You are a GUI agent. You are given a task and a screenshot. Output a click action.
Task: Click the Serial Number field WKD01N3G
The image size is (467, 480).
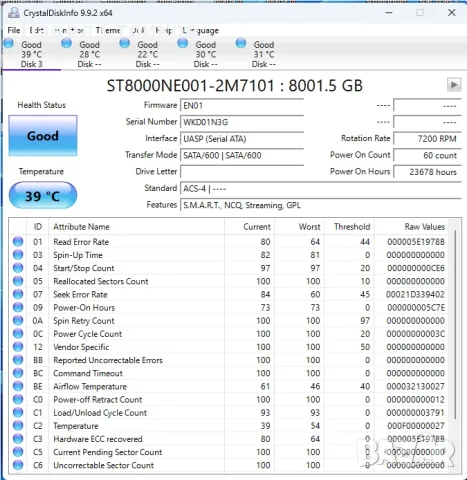242,122
